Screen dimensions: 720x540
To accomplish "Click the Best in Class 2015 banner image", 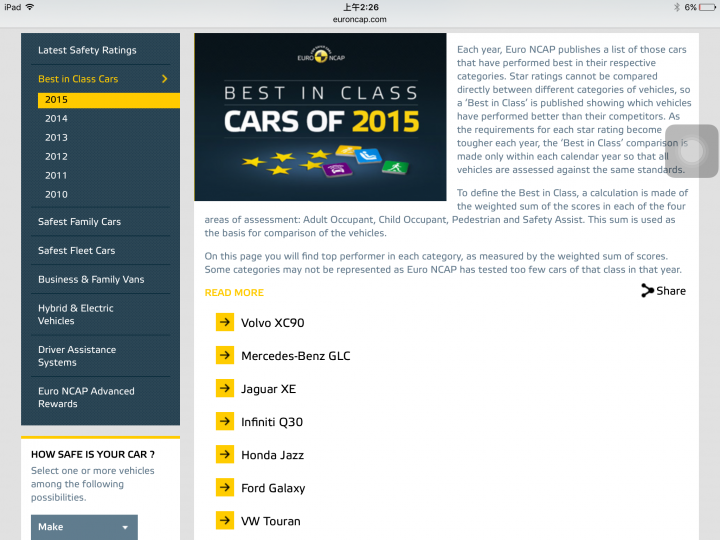I will tap(320, 117).
